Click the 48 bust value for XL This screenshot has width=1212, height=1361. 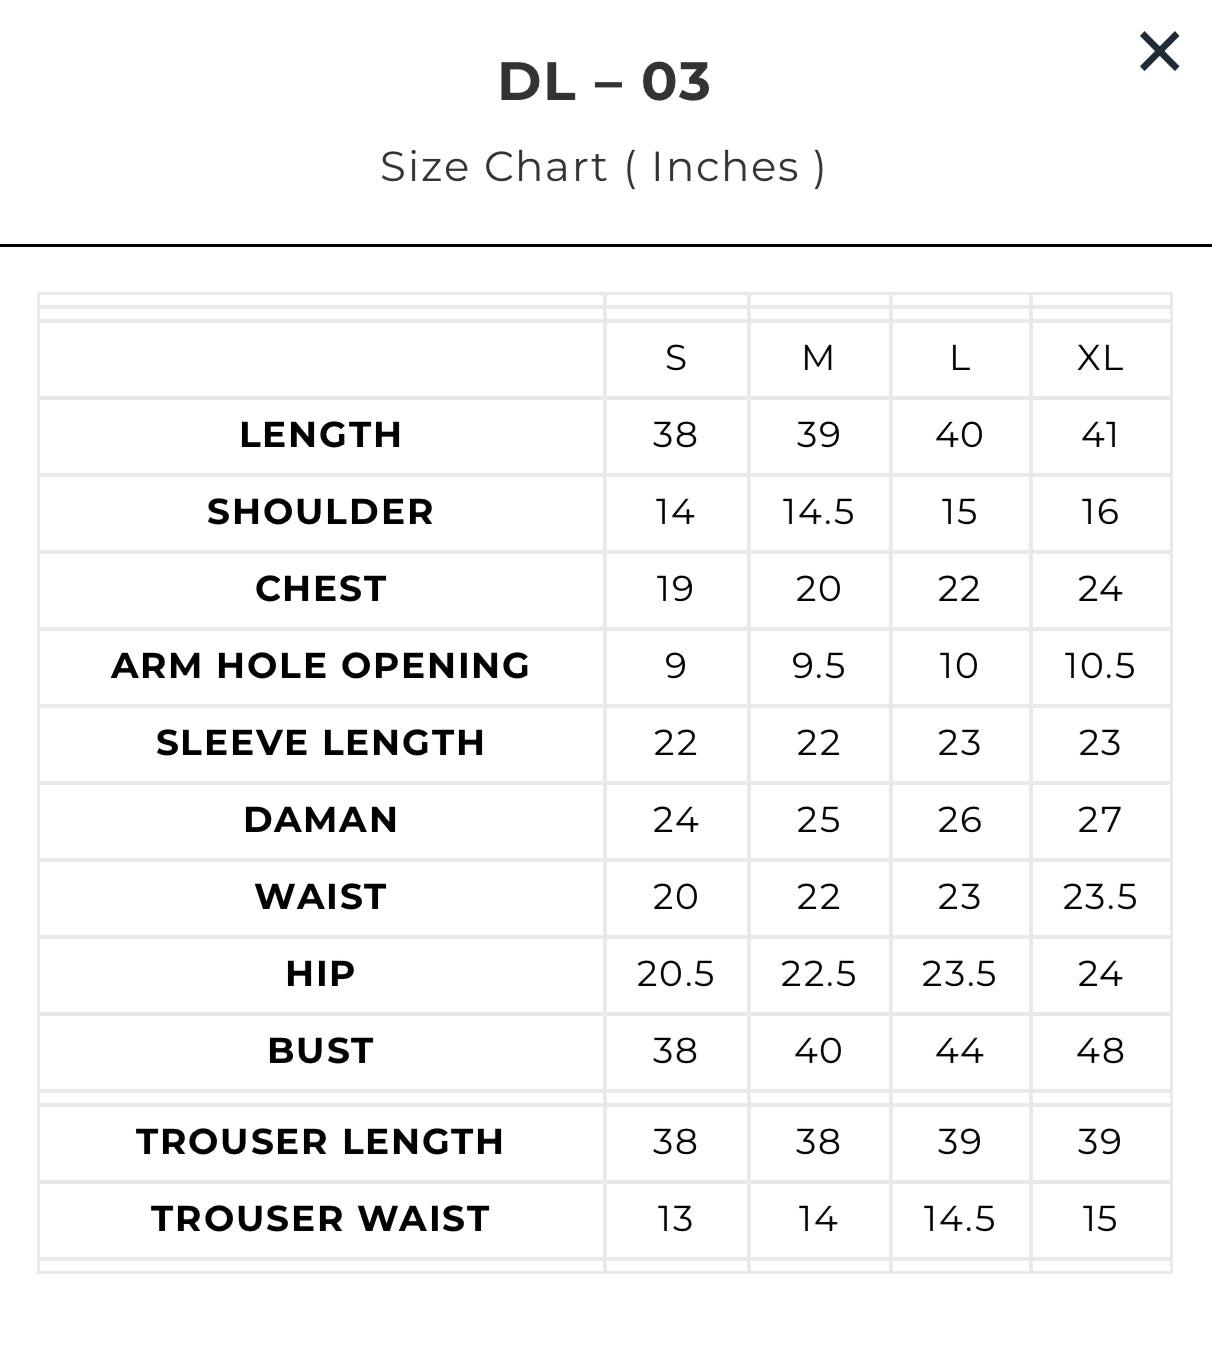[x=1100, y=1051]
